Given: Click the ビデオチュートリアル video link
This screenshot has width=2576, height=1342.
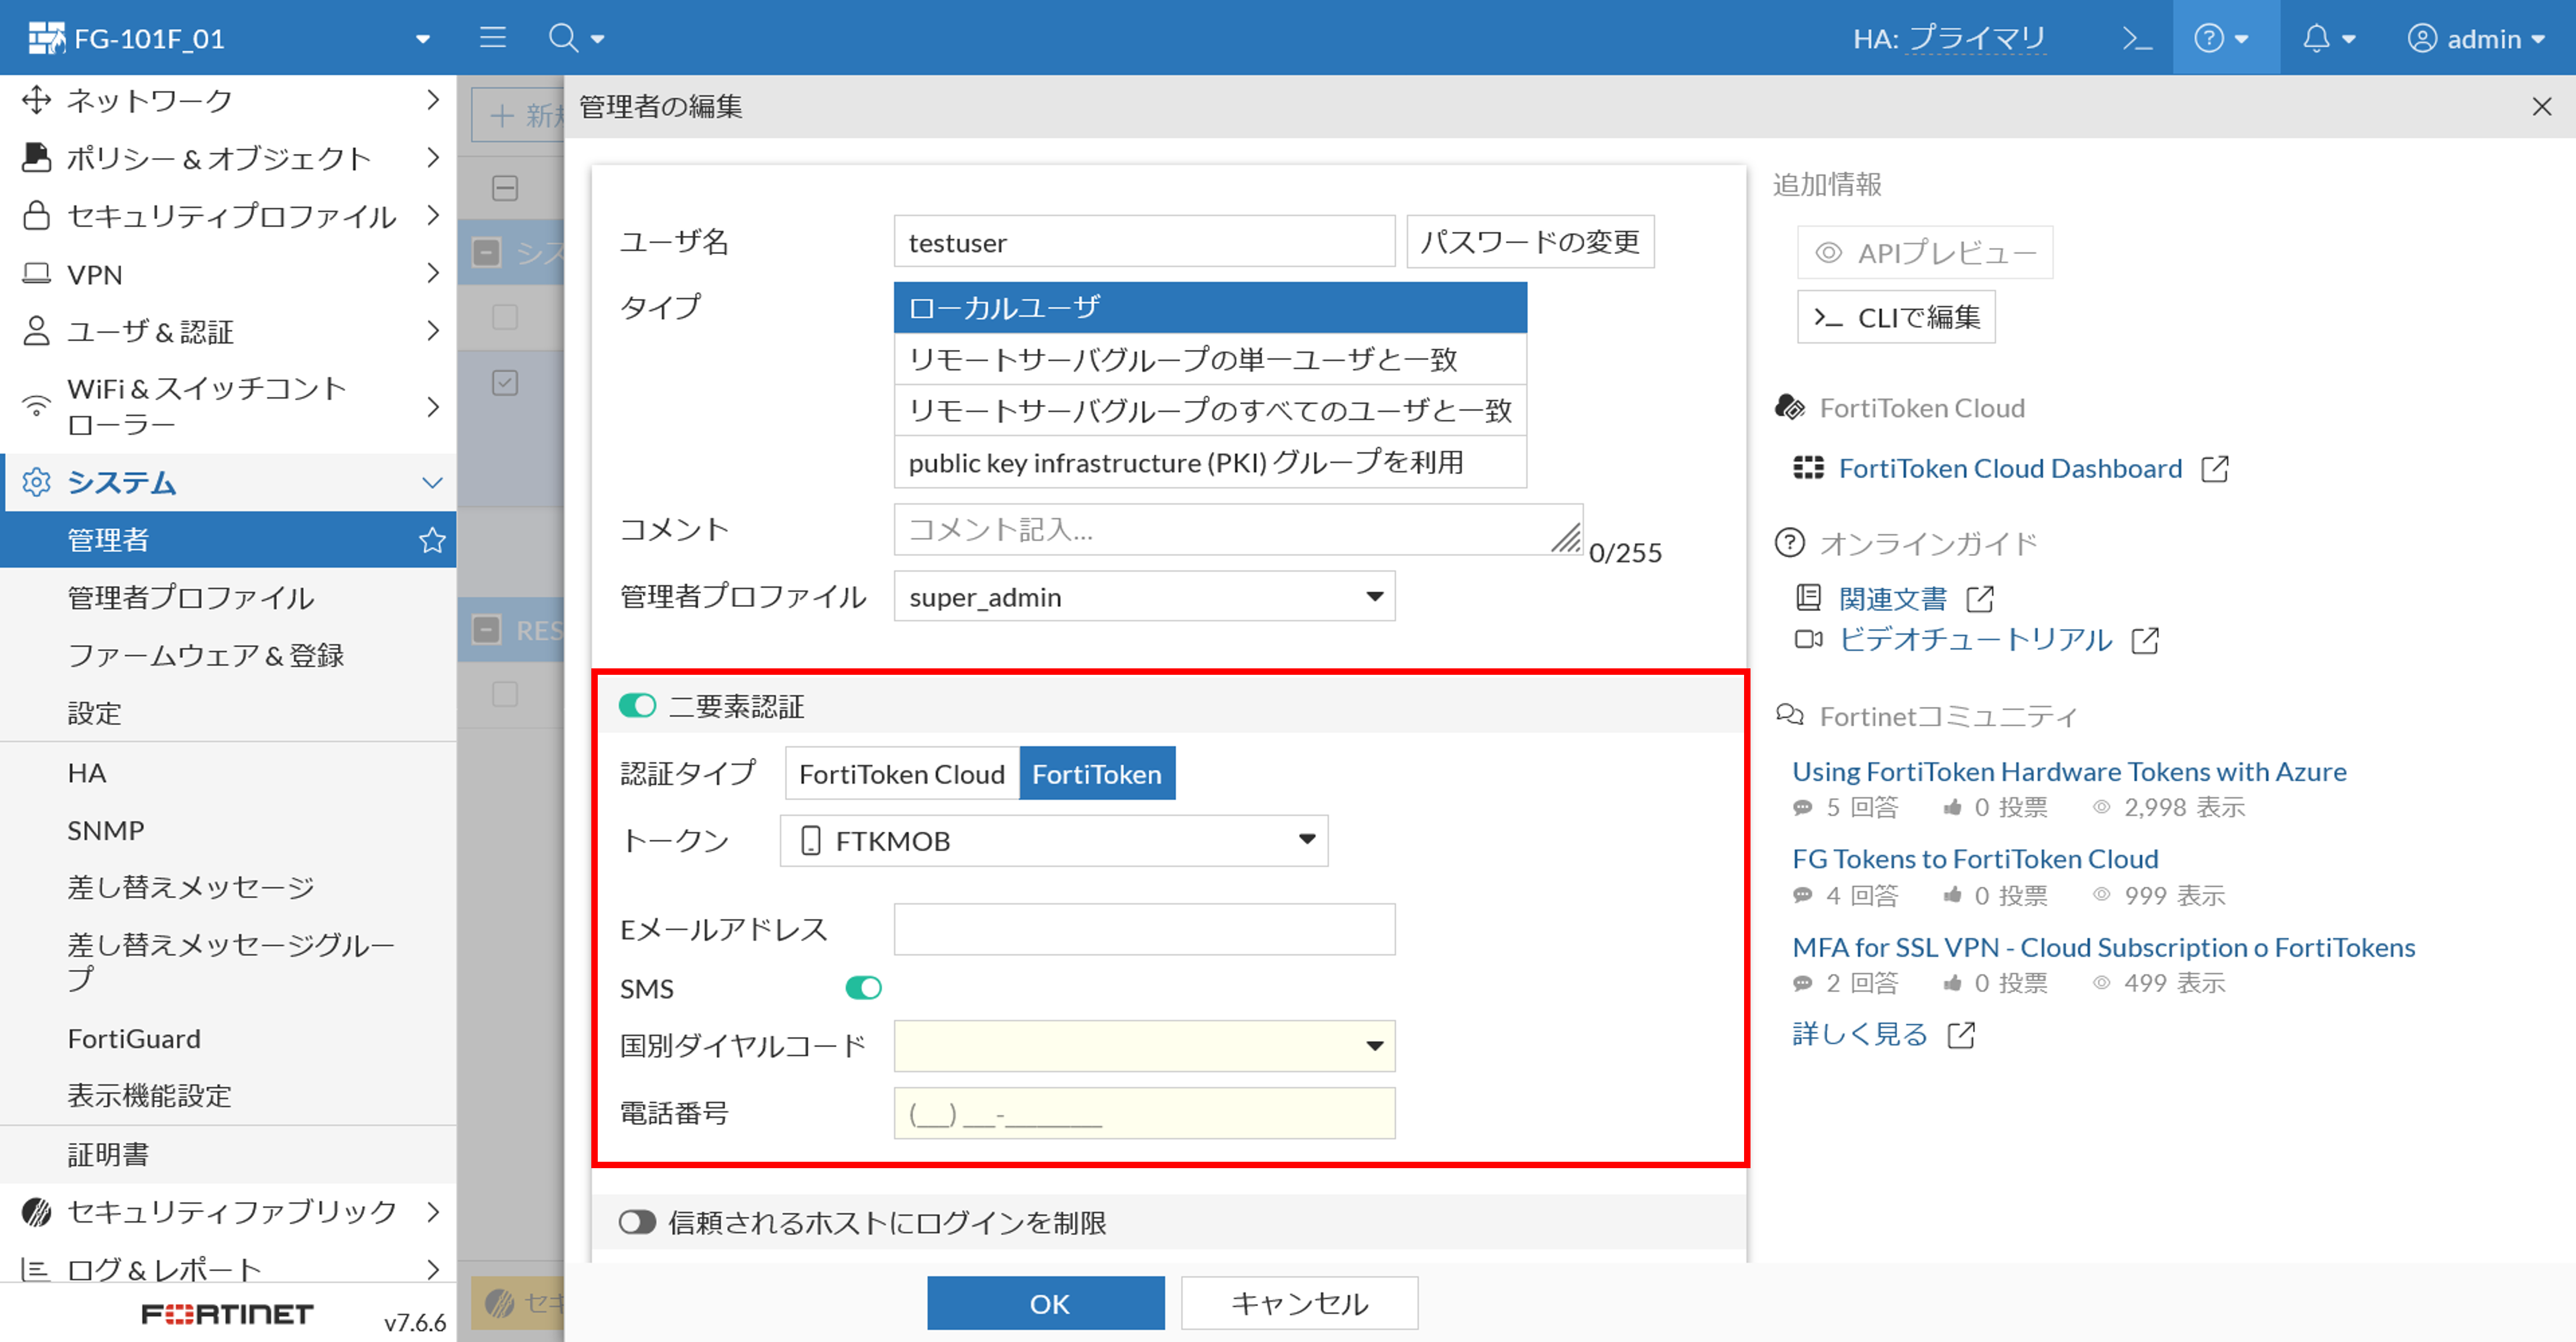Looking at the screenshot, I should click(x=1975, y=640).
